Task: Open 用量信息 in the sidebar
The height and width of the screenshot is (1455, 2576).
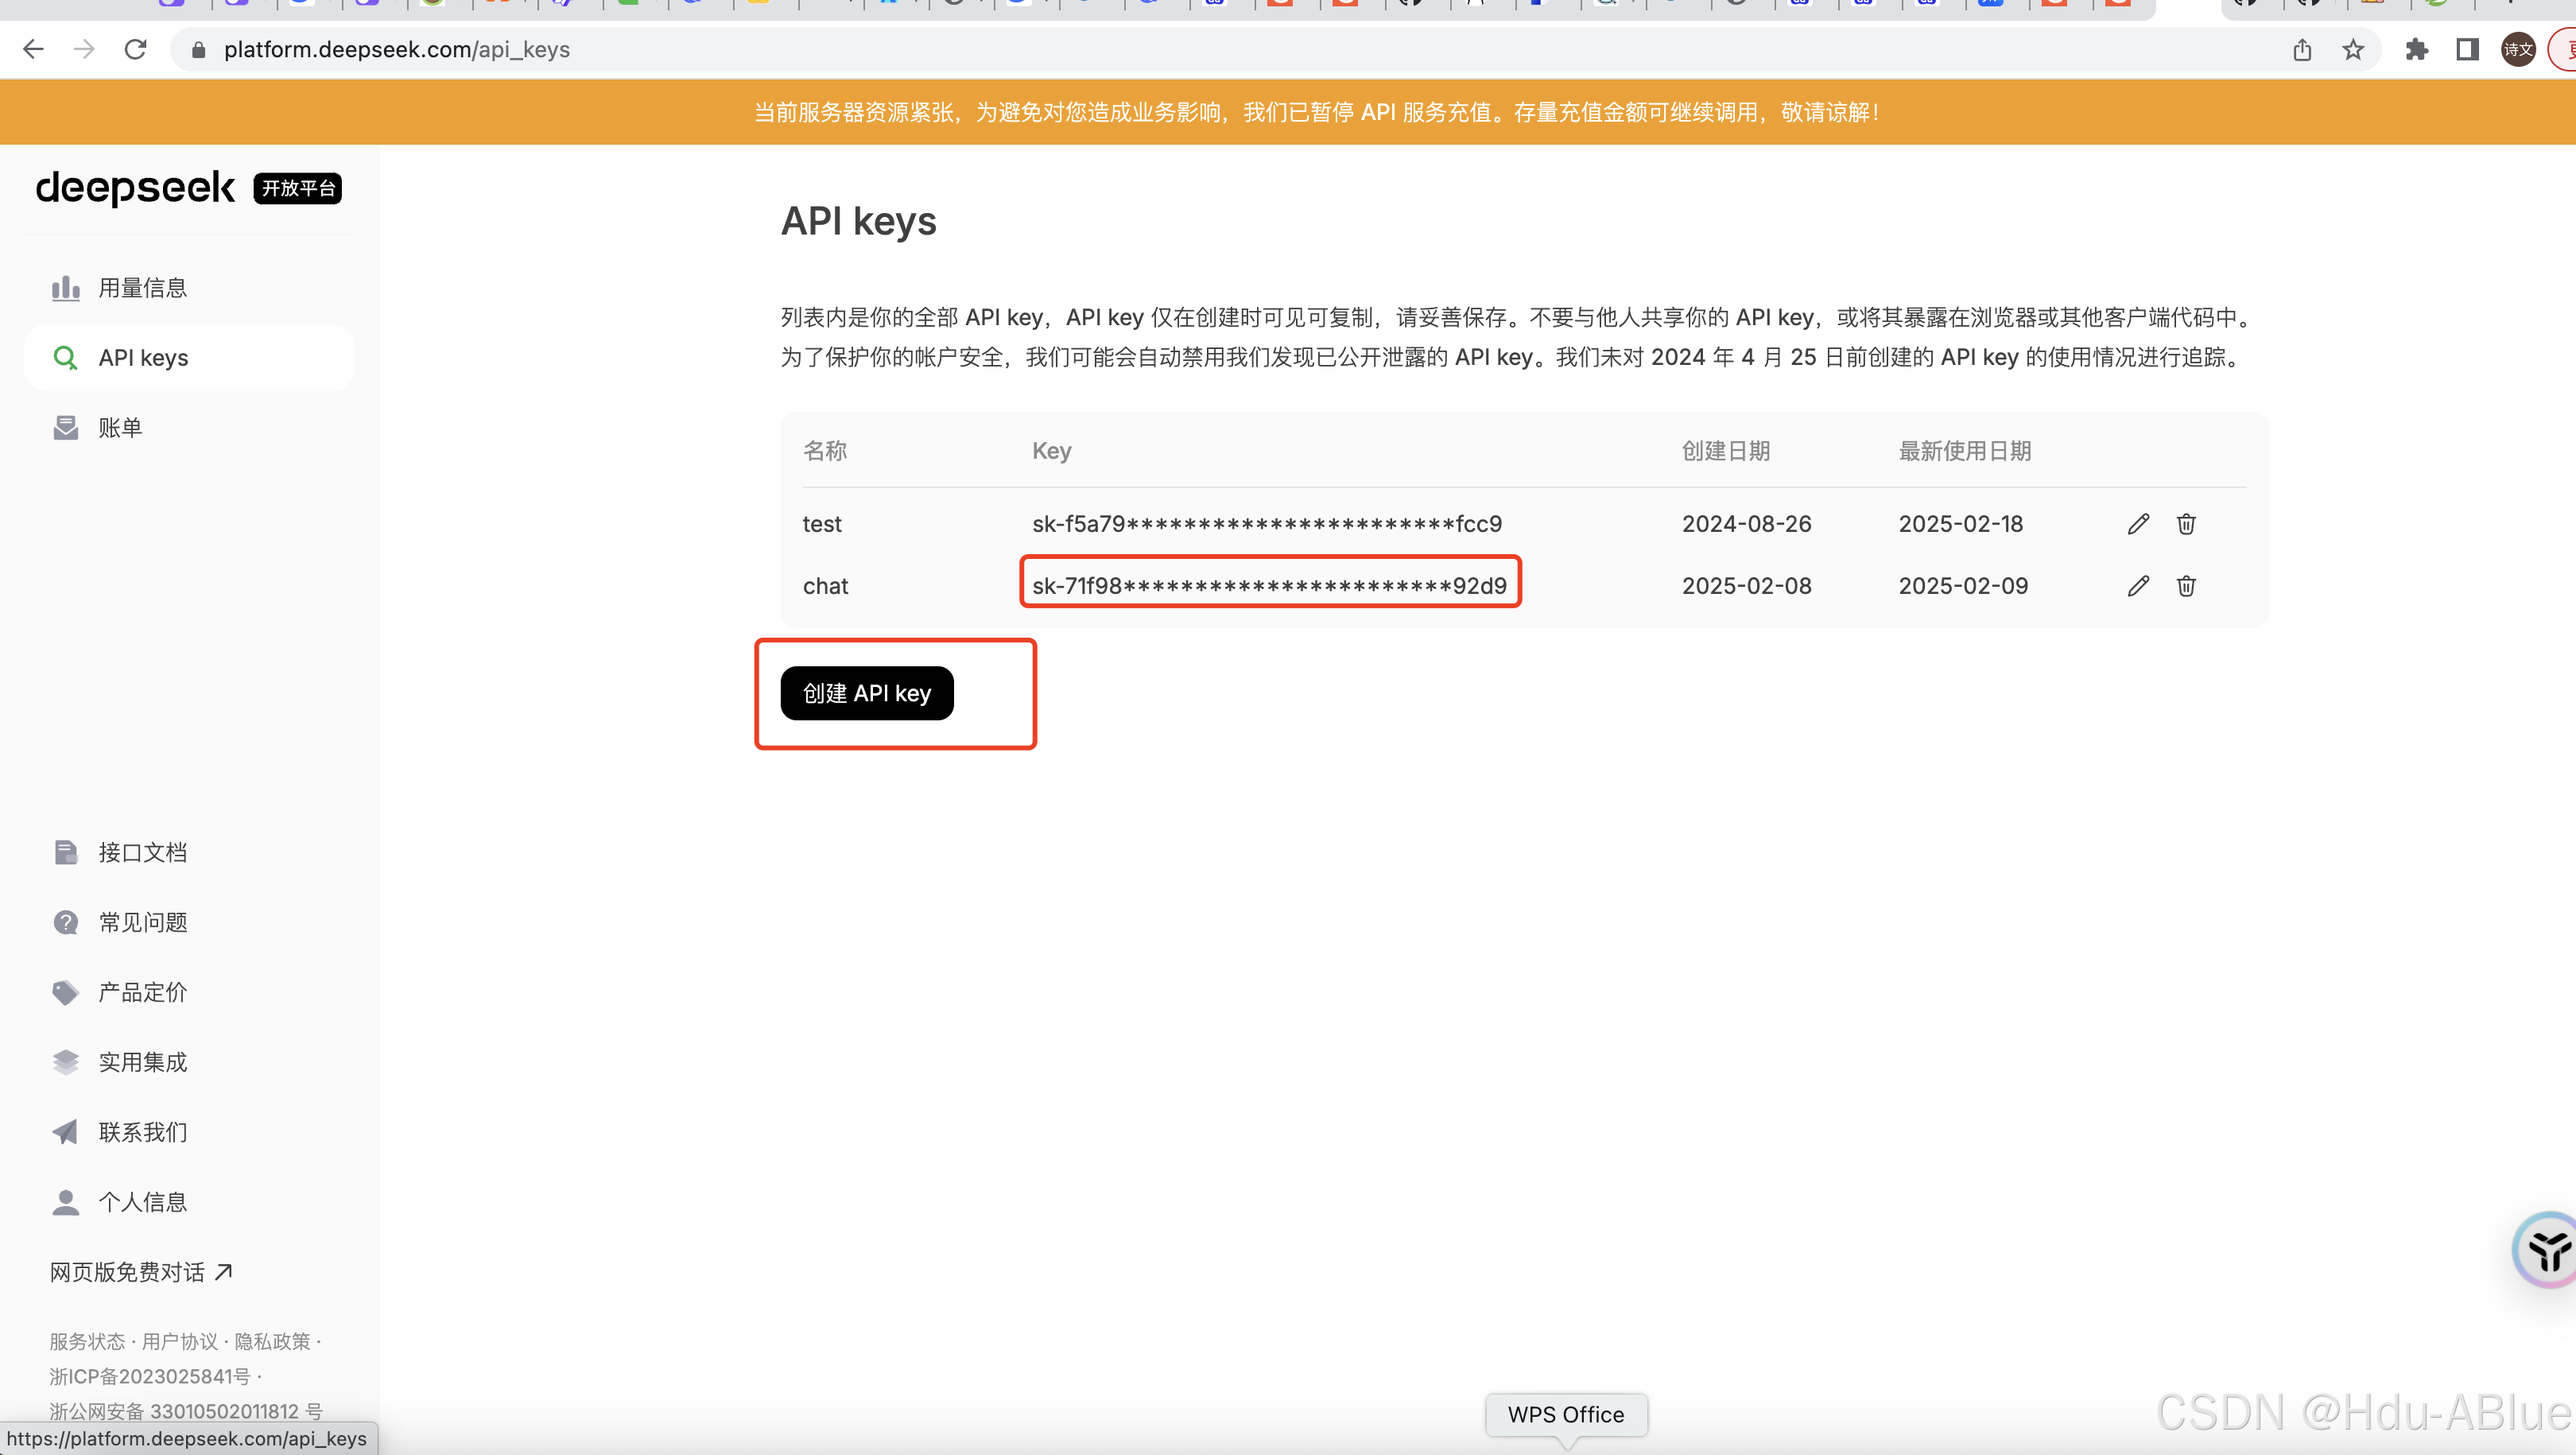Action: click(x=142, y=289)
